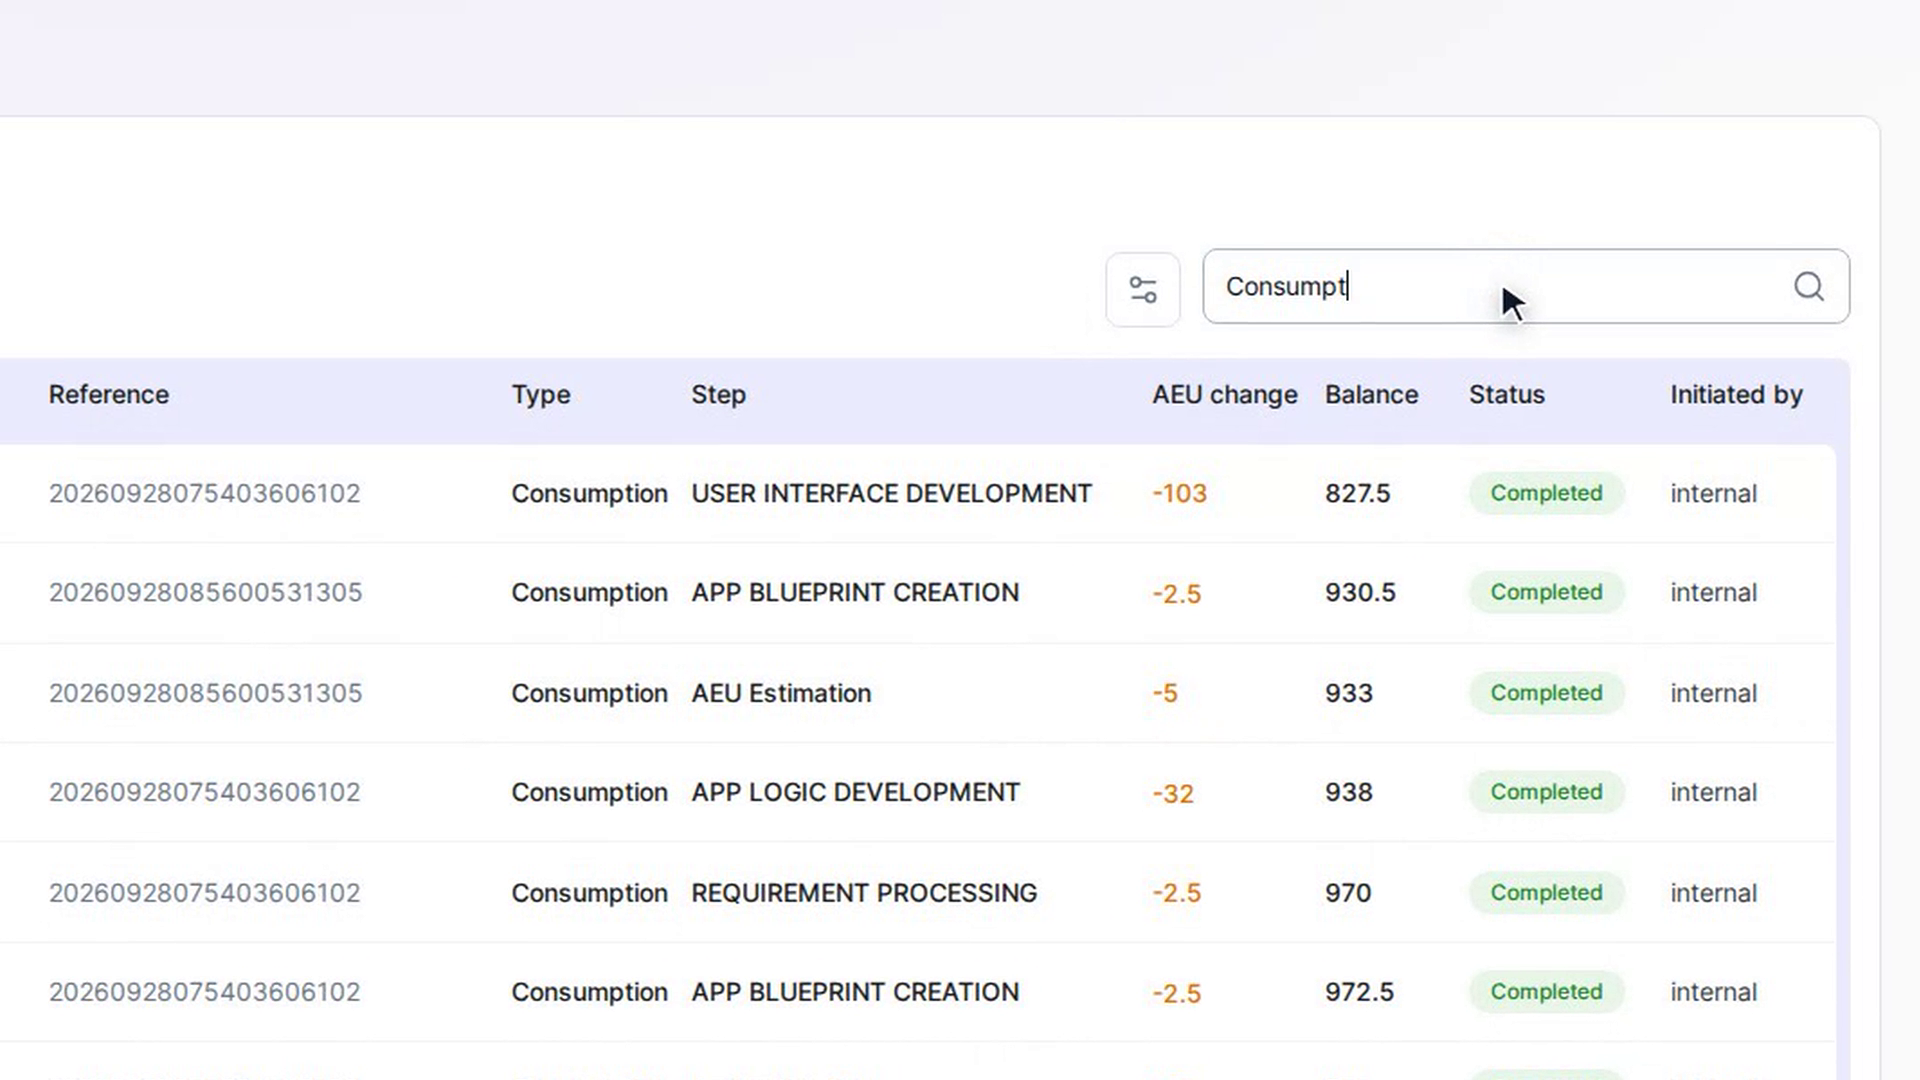The height and width of the screenshot is (1080, 1920).
Task: Click the balance 972.5 cell
Action: click(x=1359, y=992)
